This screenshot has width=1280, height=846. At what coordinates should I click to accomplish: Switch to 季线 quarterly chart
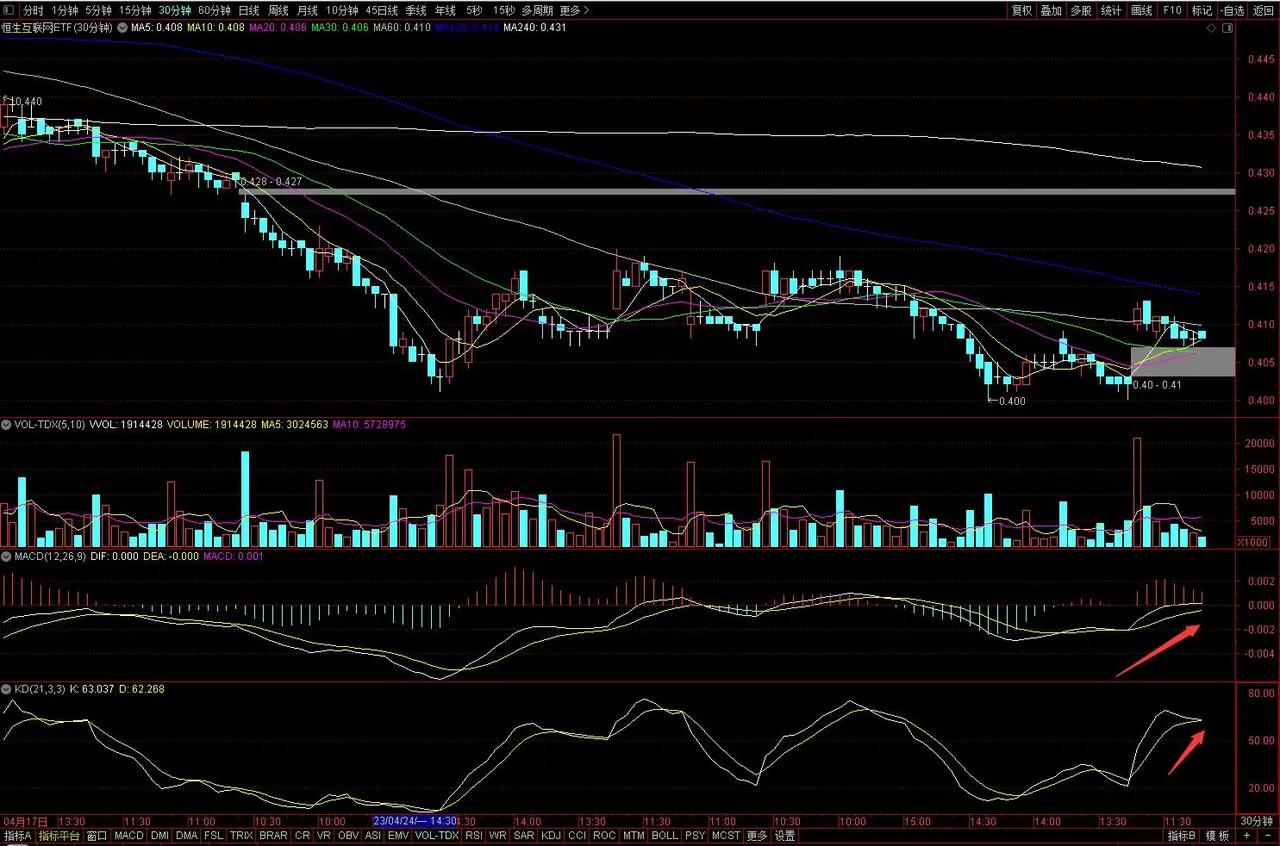(x=415, y=10)
